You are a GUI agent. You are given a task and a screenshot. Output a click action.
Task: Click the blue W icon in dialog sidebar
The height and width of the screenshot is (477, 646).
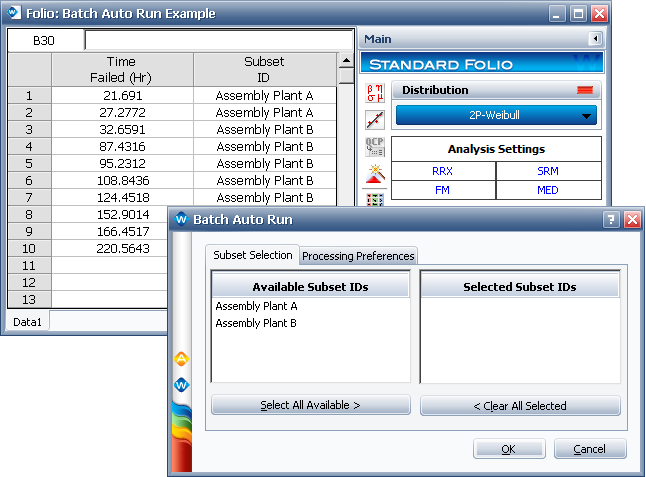tap(182, 385)
